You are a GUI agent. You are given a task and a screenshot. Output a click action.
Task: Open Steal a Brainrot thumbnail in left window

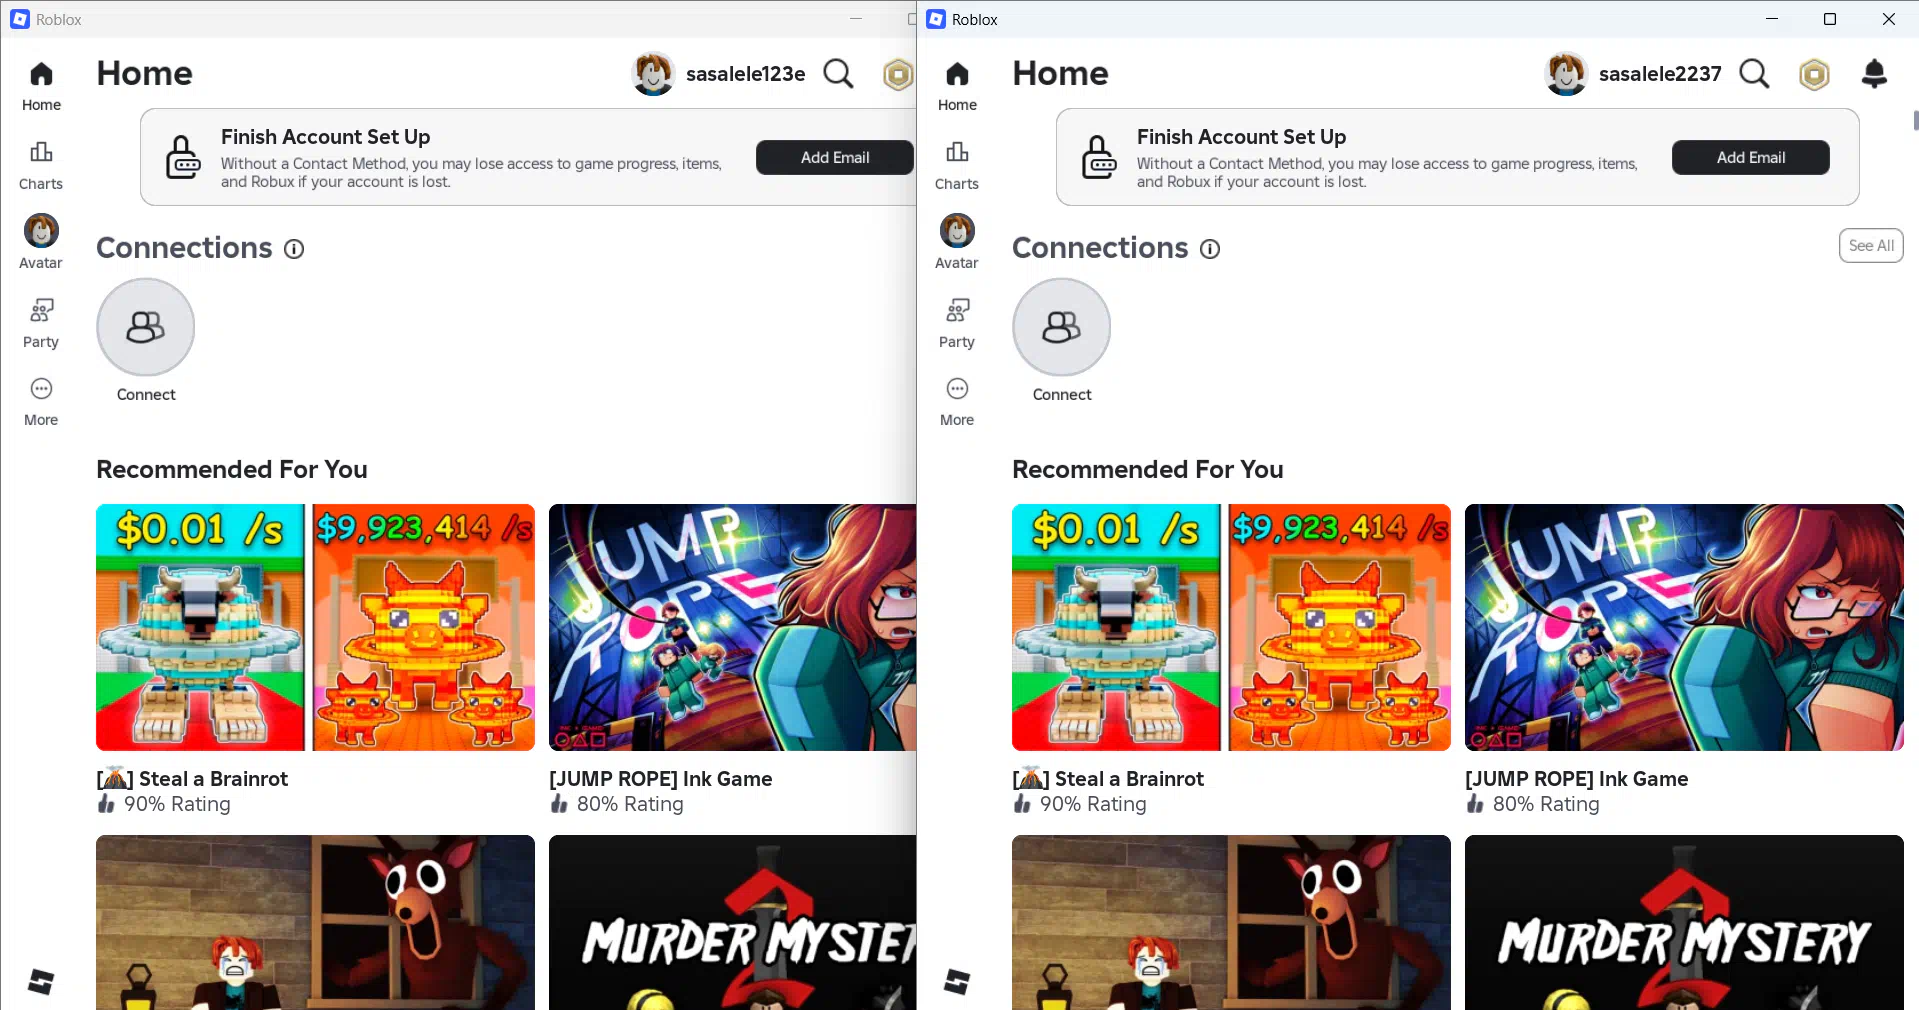coord(315,627)
